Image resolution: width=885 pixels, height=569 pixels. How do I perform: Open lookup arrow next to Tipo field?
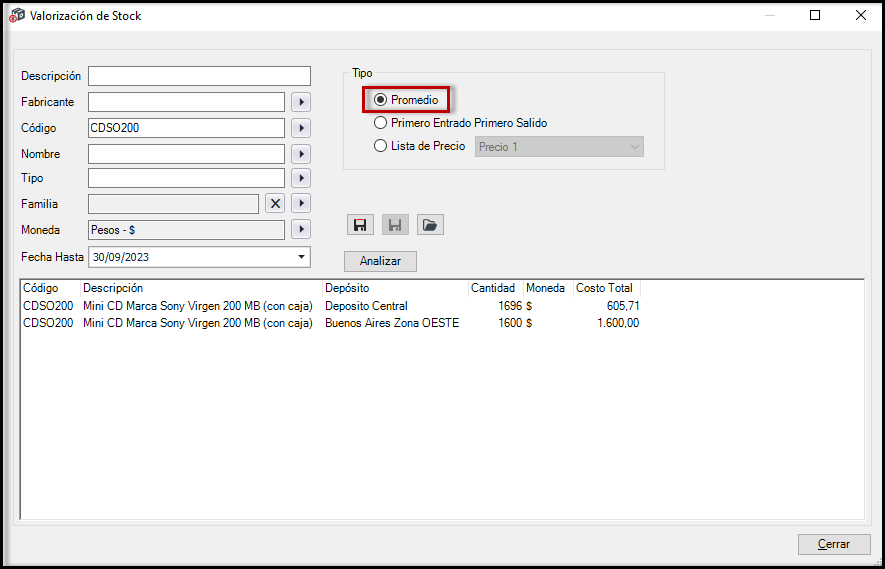(x=301, y=178)
